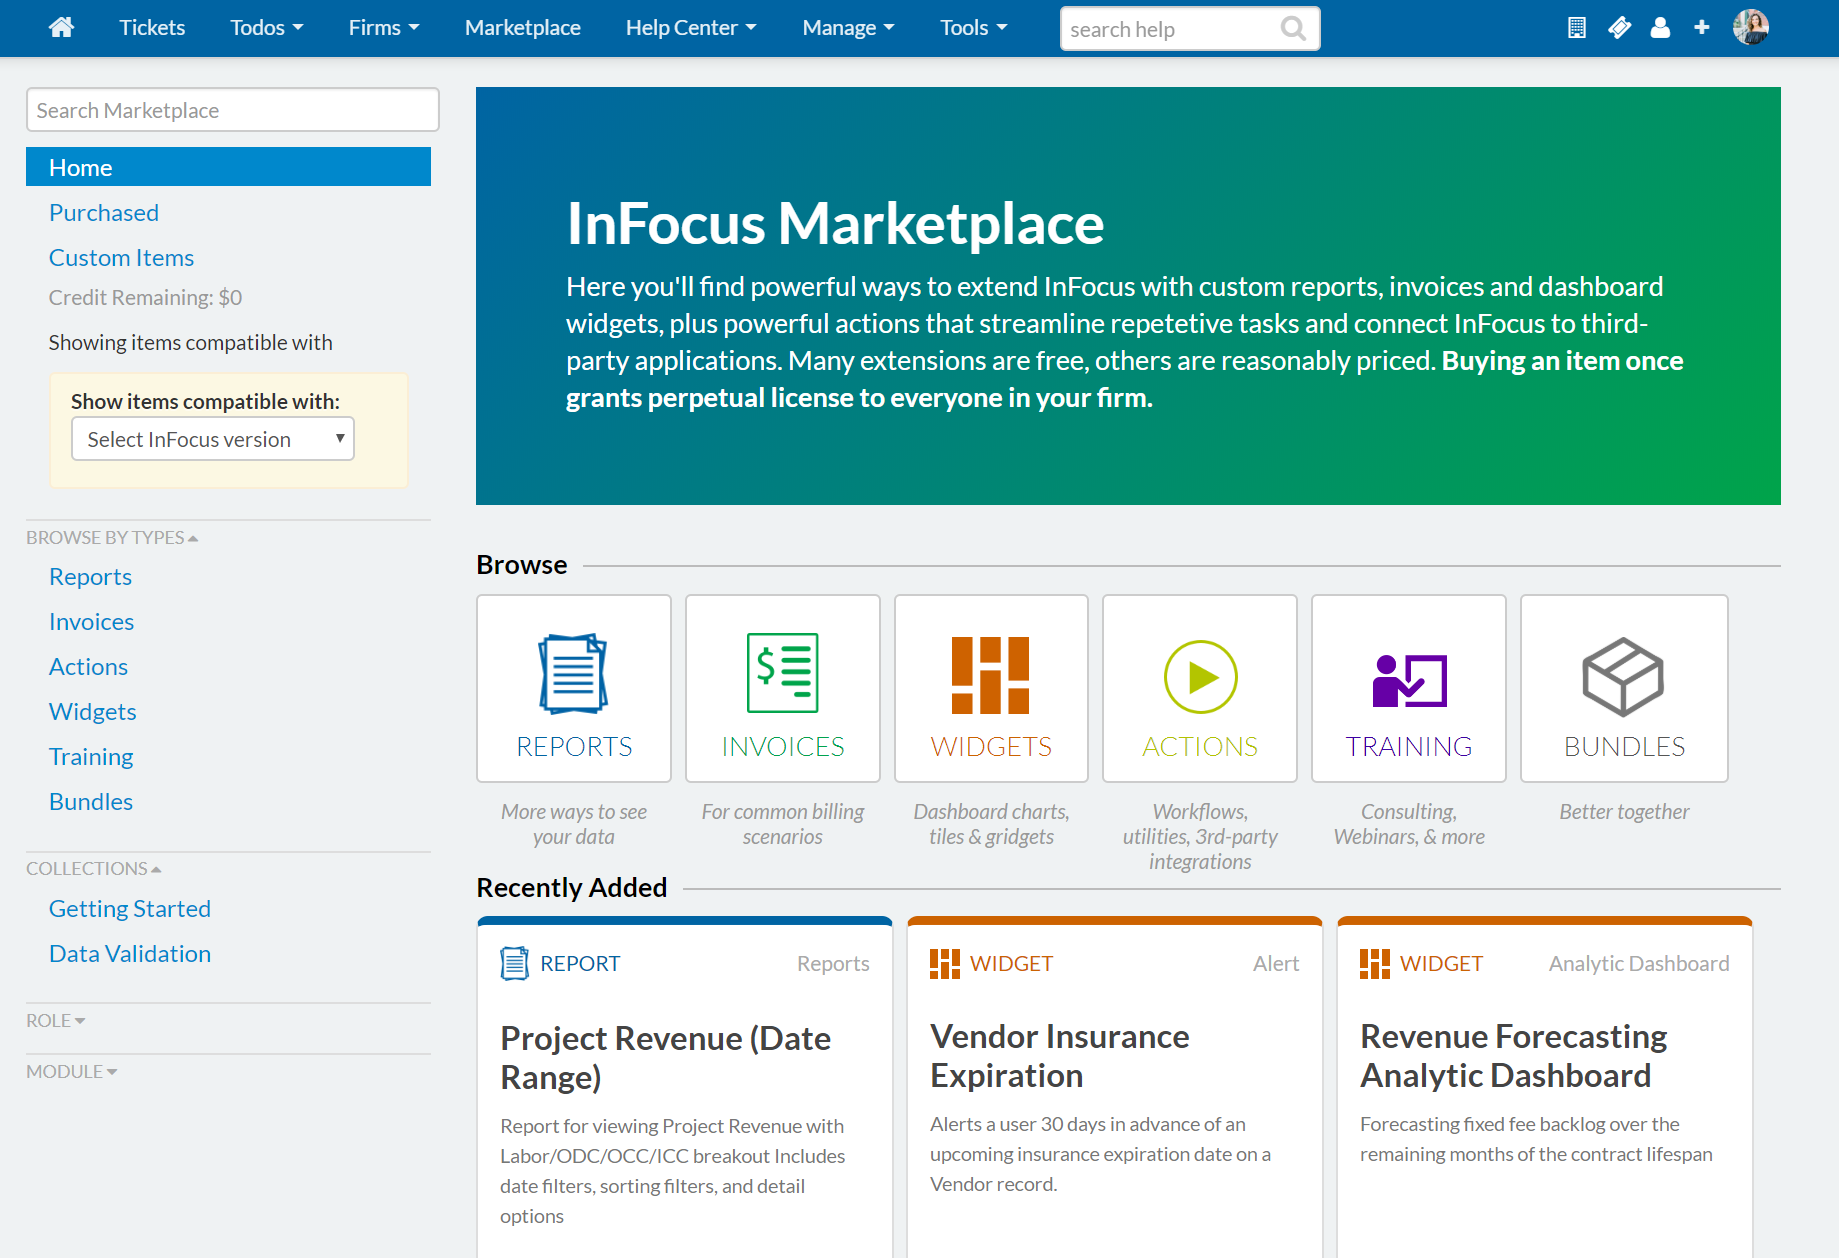Click 'More ways to see your data' caption
Viewport: 1839px width, 1258px height.
point(574,824)
